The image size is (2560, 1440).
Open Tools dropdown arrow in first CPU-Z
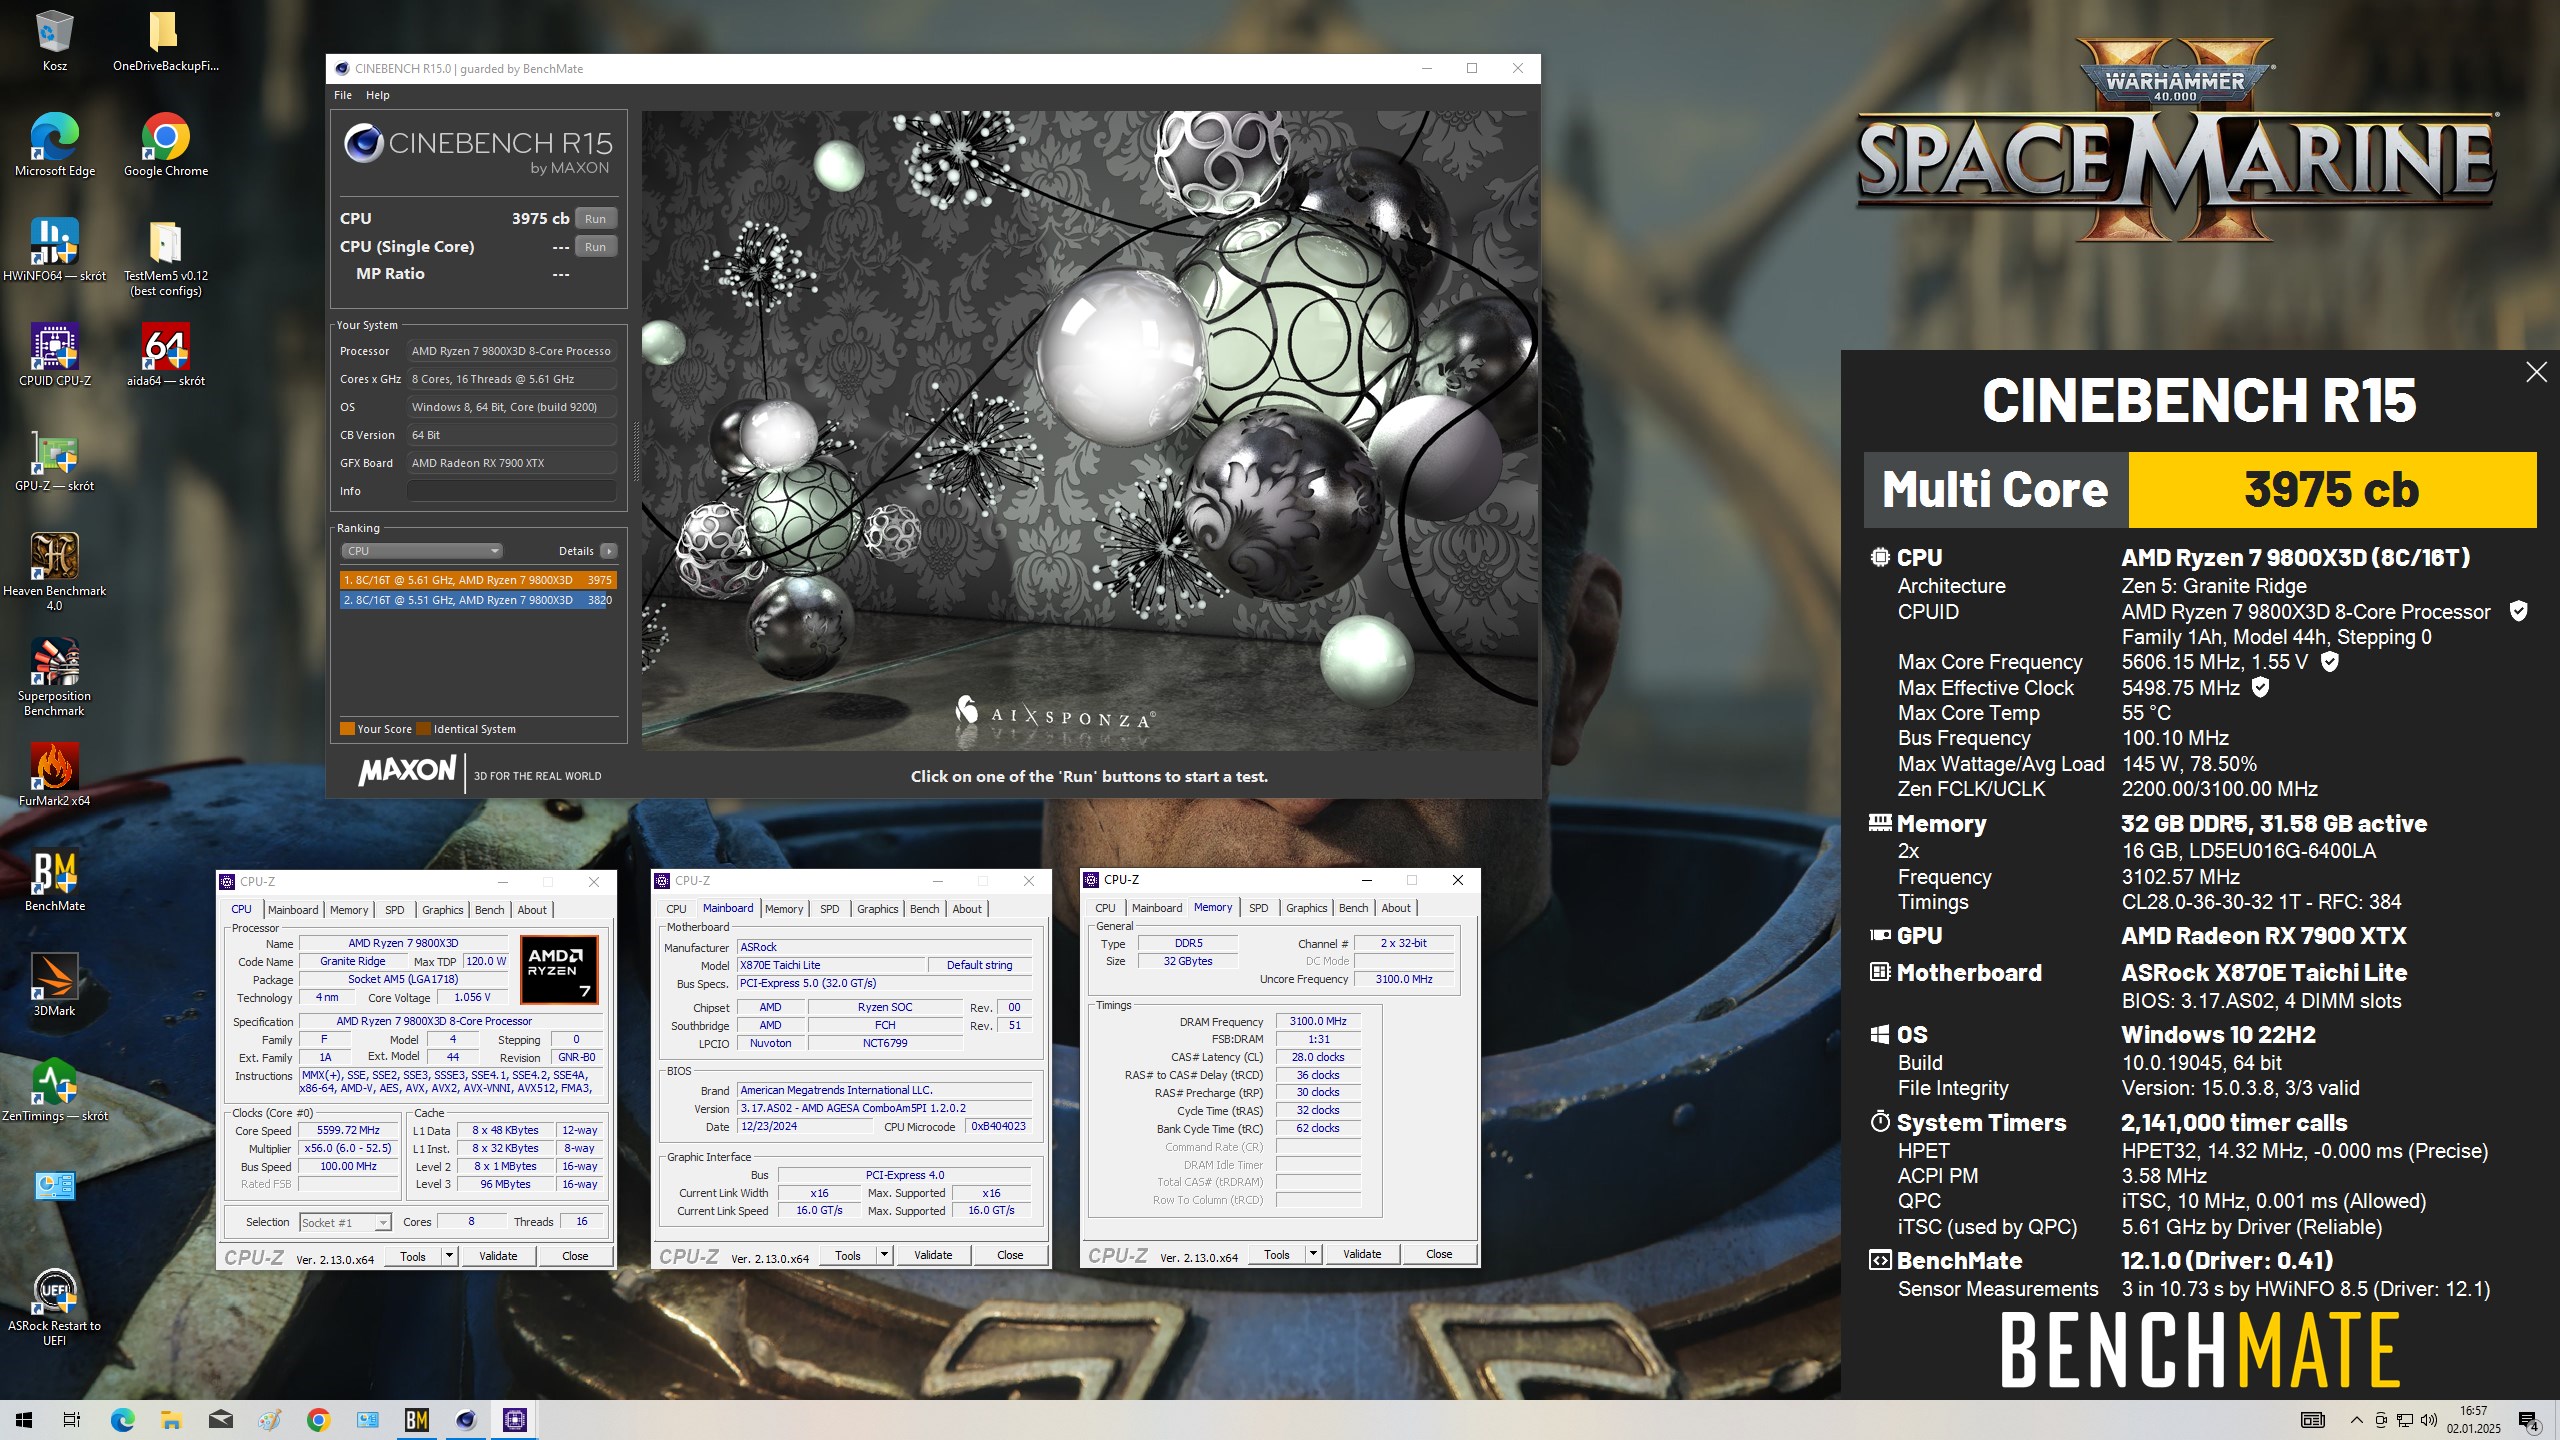pyautogui.click(x=450, y=1257)
